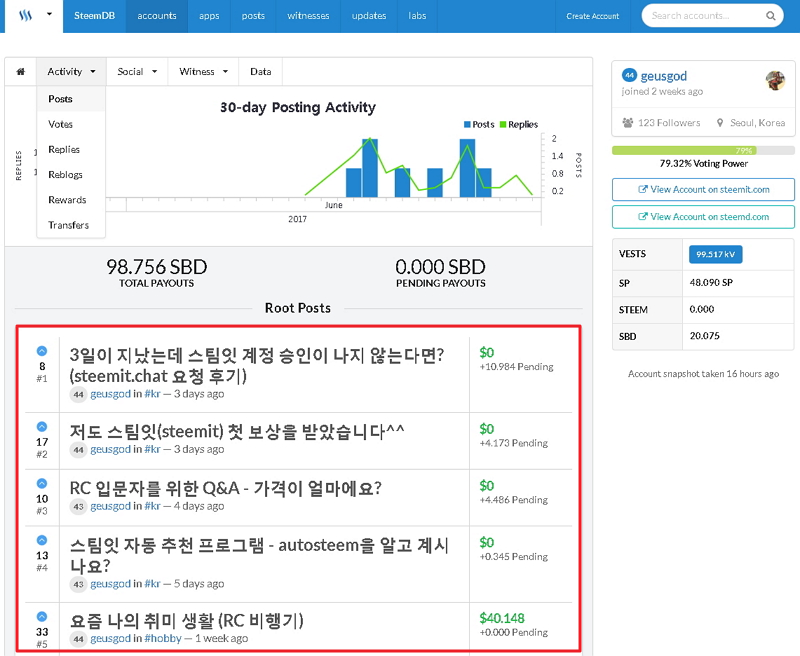Click the followers people icon
Screen dimensions: 800x656
pyautogui.click(x=628, y=122)
